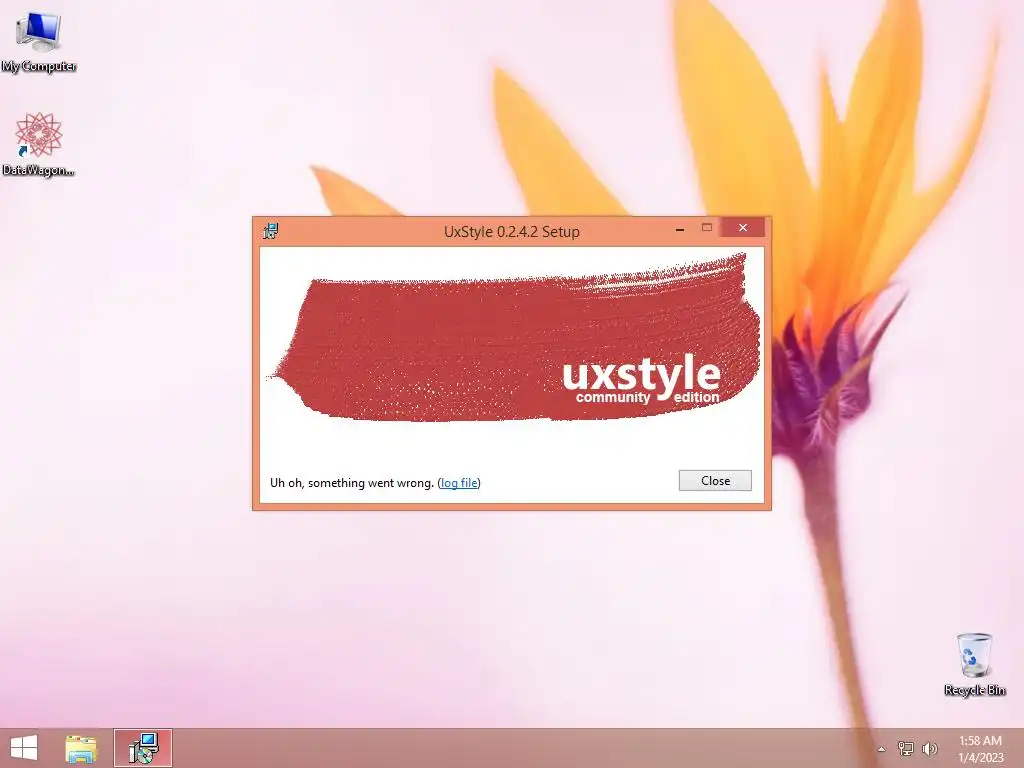Open File Explorer from the taskbar
This screenshot has height=768, width=1024.
point(81,748)
